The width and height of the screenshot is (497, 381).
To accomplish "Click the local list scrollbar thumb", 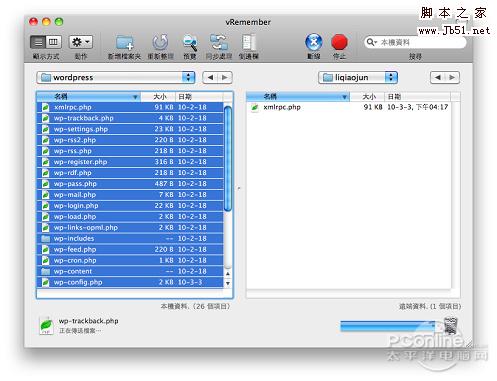I will click(228, 158).
